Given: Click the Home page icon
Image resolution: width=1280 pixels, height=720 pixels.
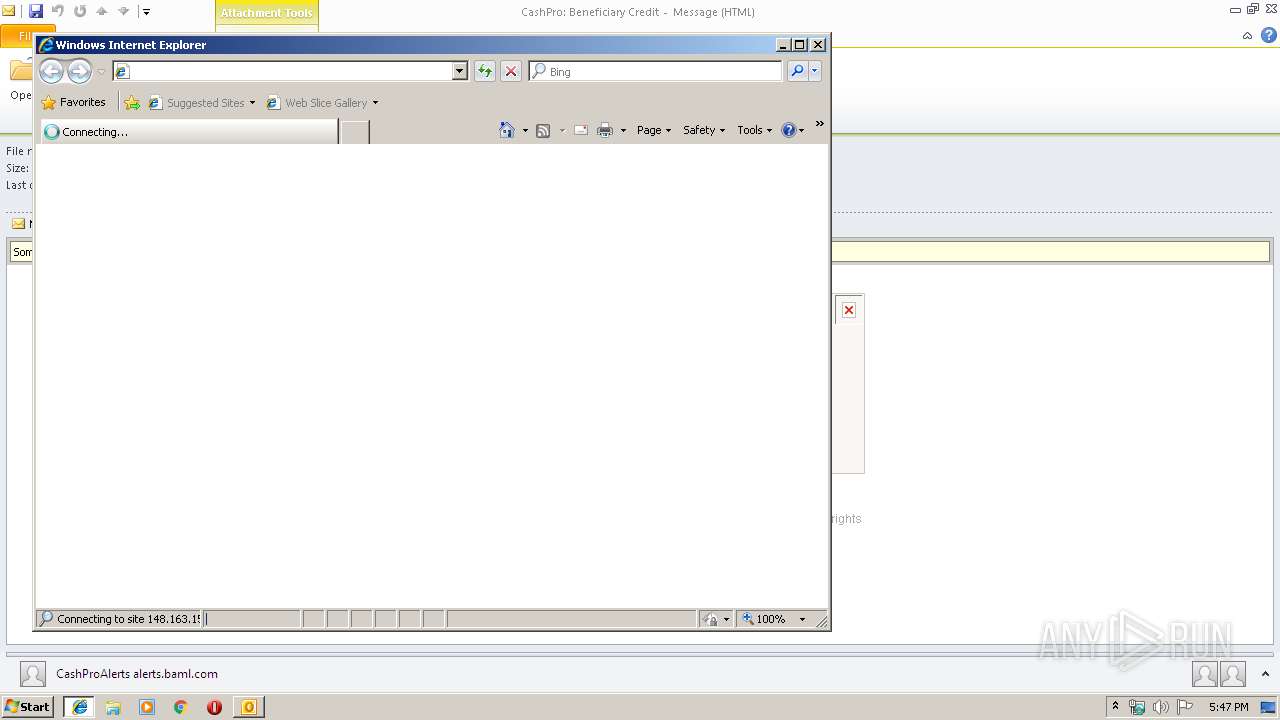Looking at the screenshot, I should [x=507, y=130].
